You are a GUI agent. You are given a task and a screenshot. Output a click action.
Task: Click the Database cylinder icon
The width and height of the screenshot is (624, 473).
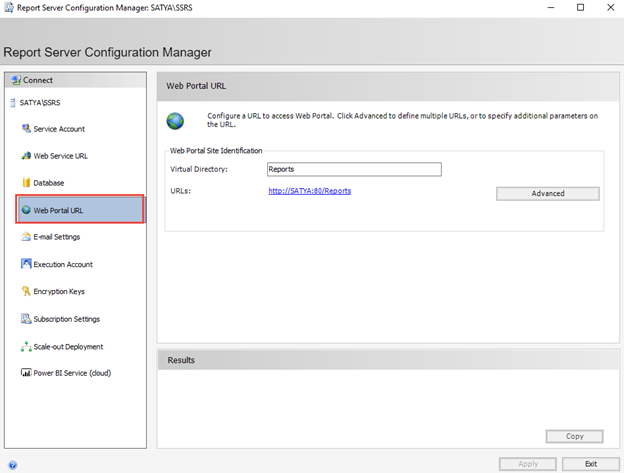coord(26,183)
